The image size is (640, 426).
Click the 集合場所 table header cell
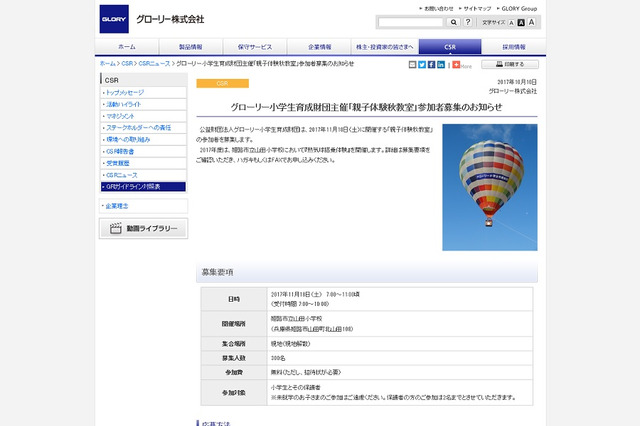tap(234, 344)
